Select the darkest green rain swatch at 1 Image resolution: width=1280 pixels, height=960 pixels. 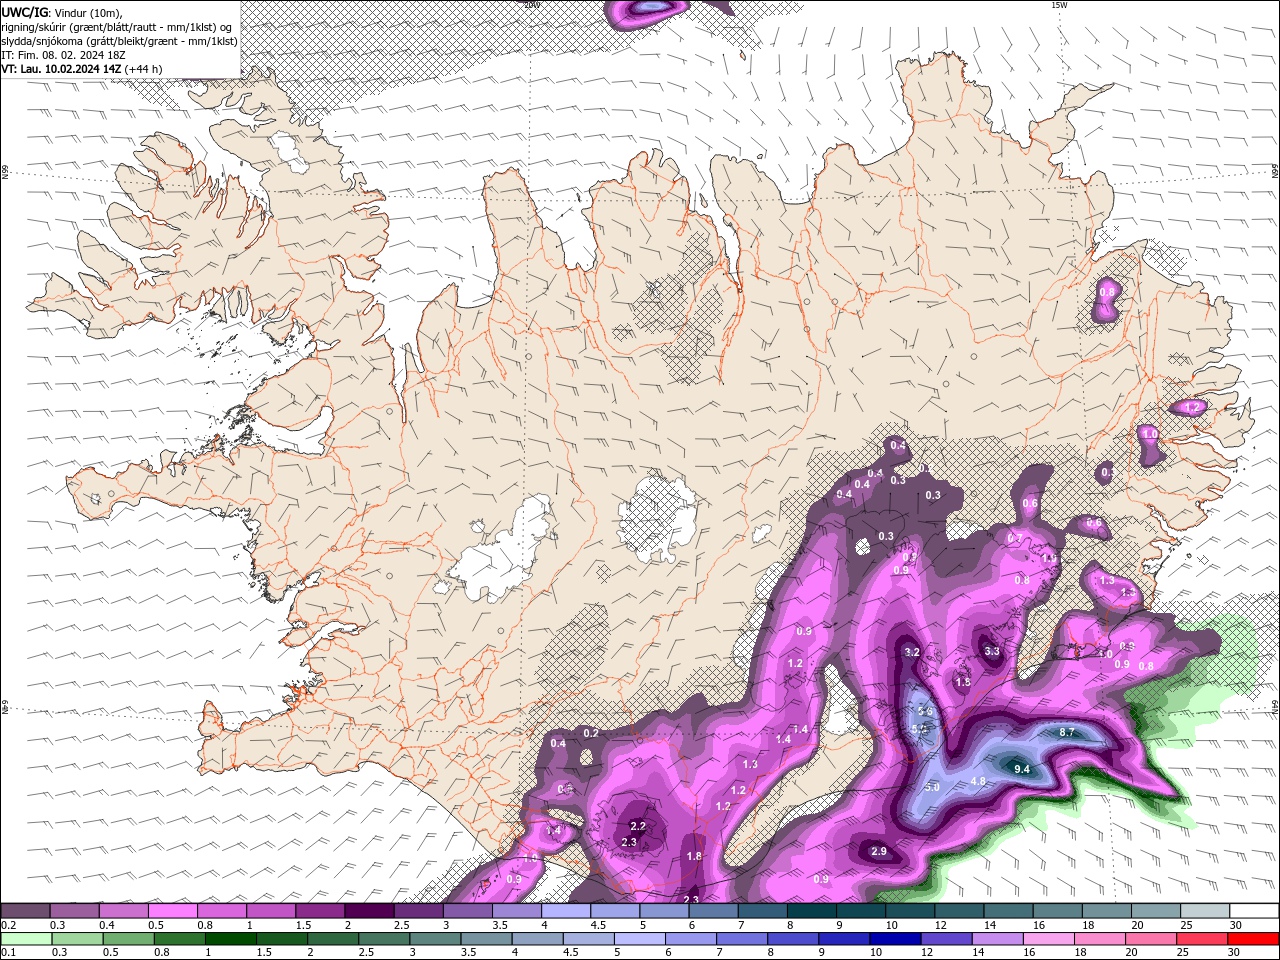[x=230, y=938]
